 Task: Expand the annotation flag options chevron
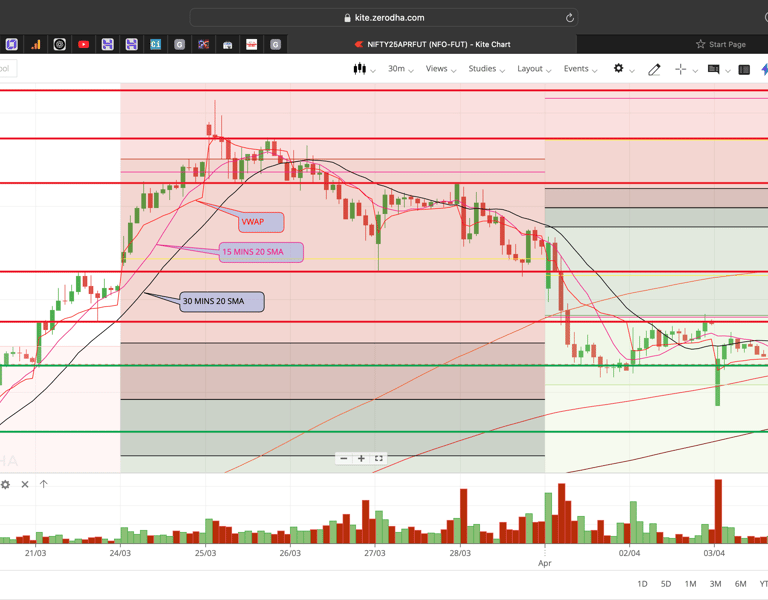(x=728, y=71)
